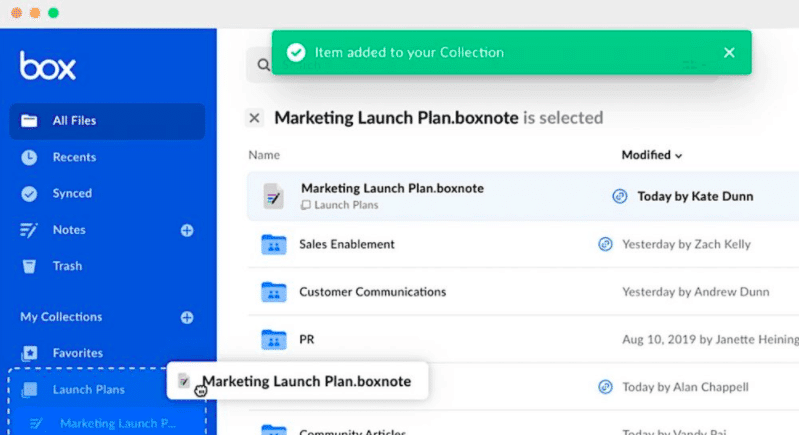Image resolution: width=799 pixels, height=435 pixels.
Task: Click the search magnifier icon
Action: (x=263, y=65)
